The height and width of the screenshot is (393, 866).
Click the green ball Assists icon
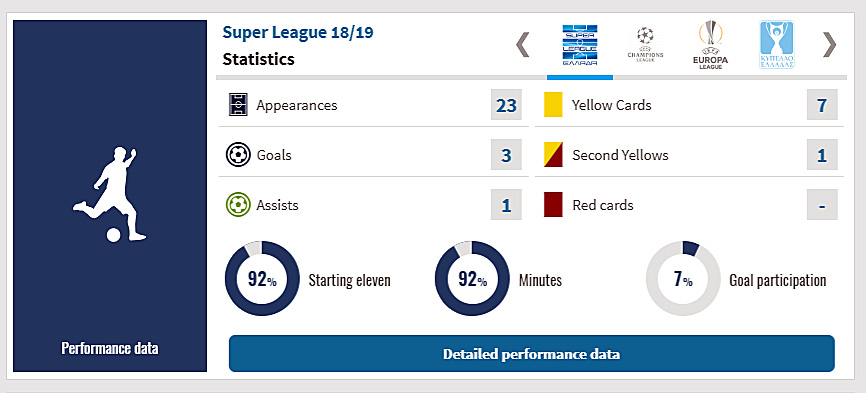[238, 205]
